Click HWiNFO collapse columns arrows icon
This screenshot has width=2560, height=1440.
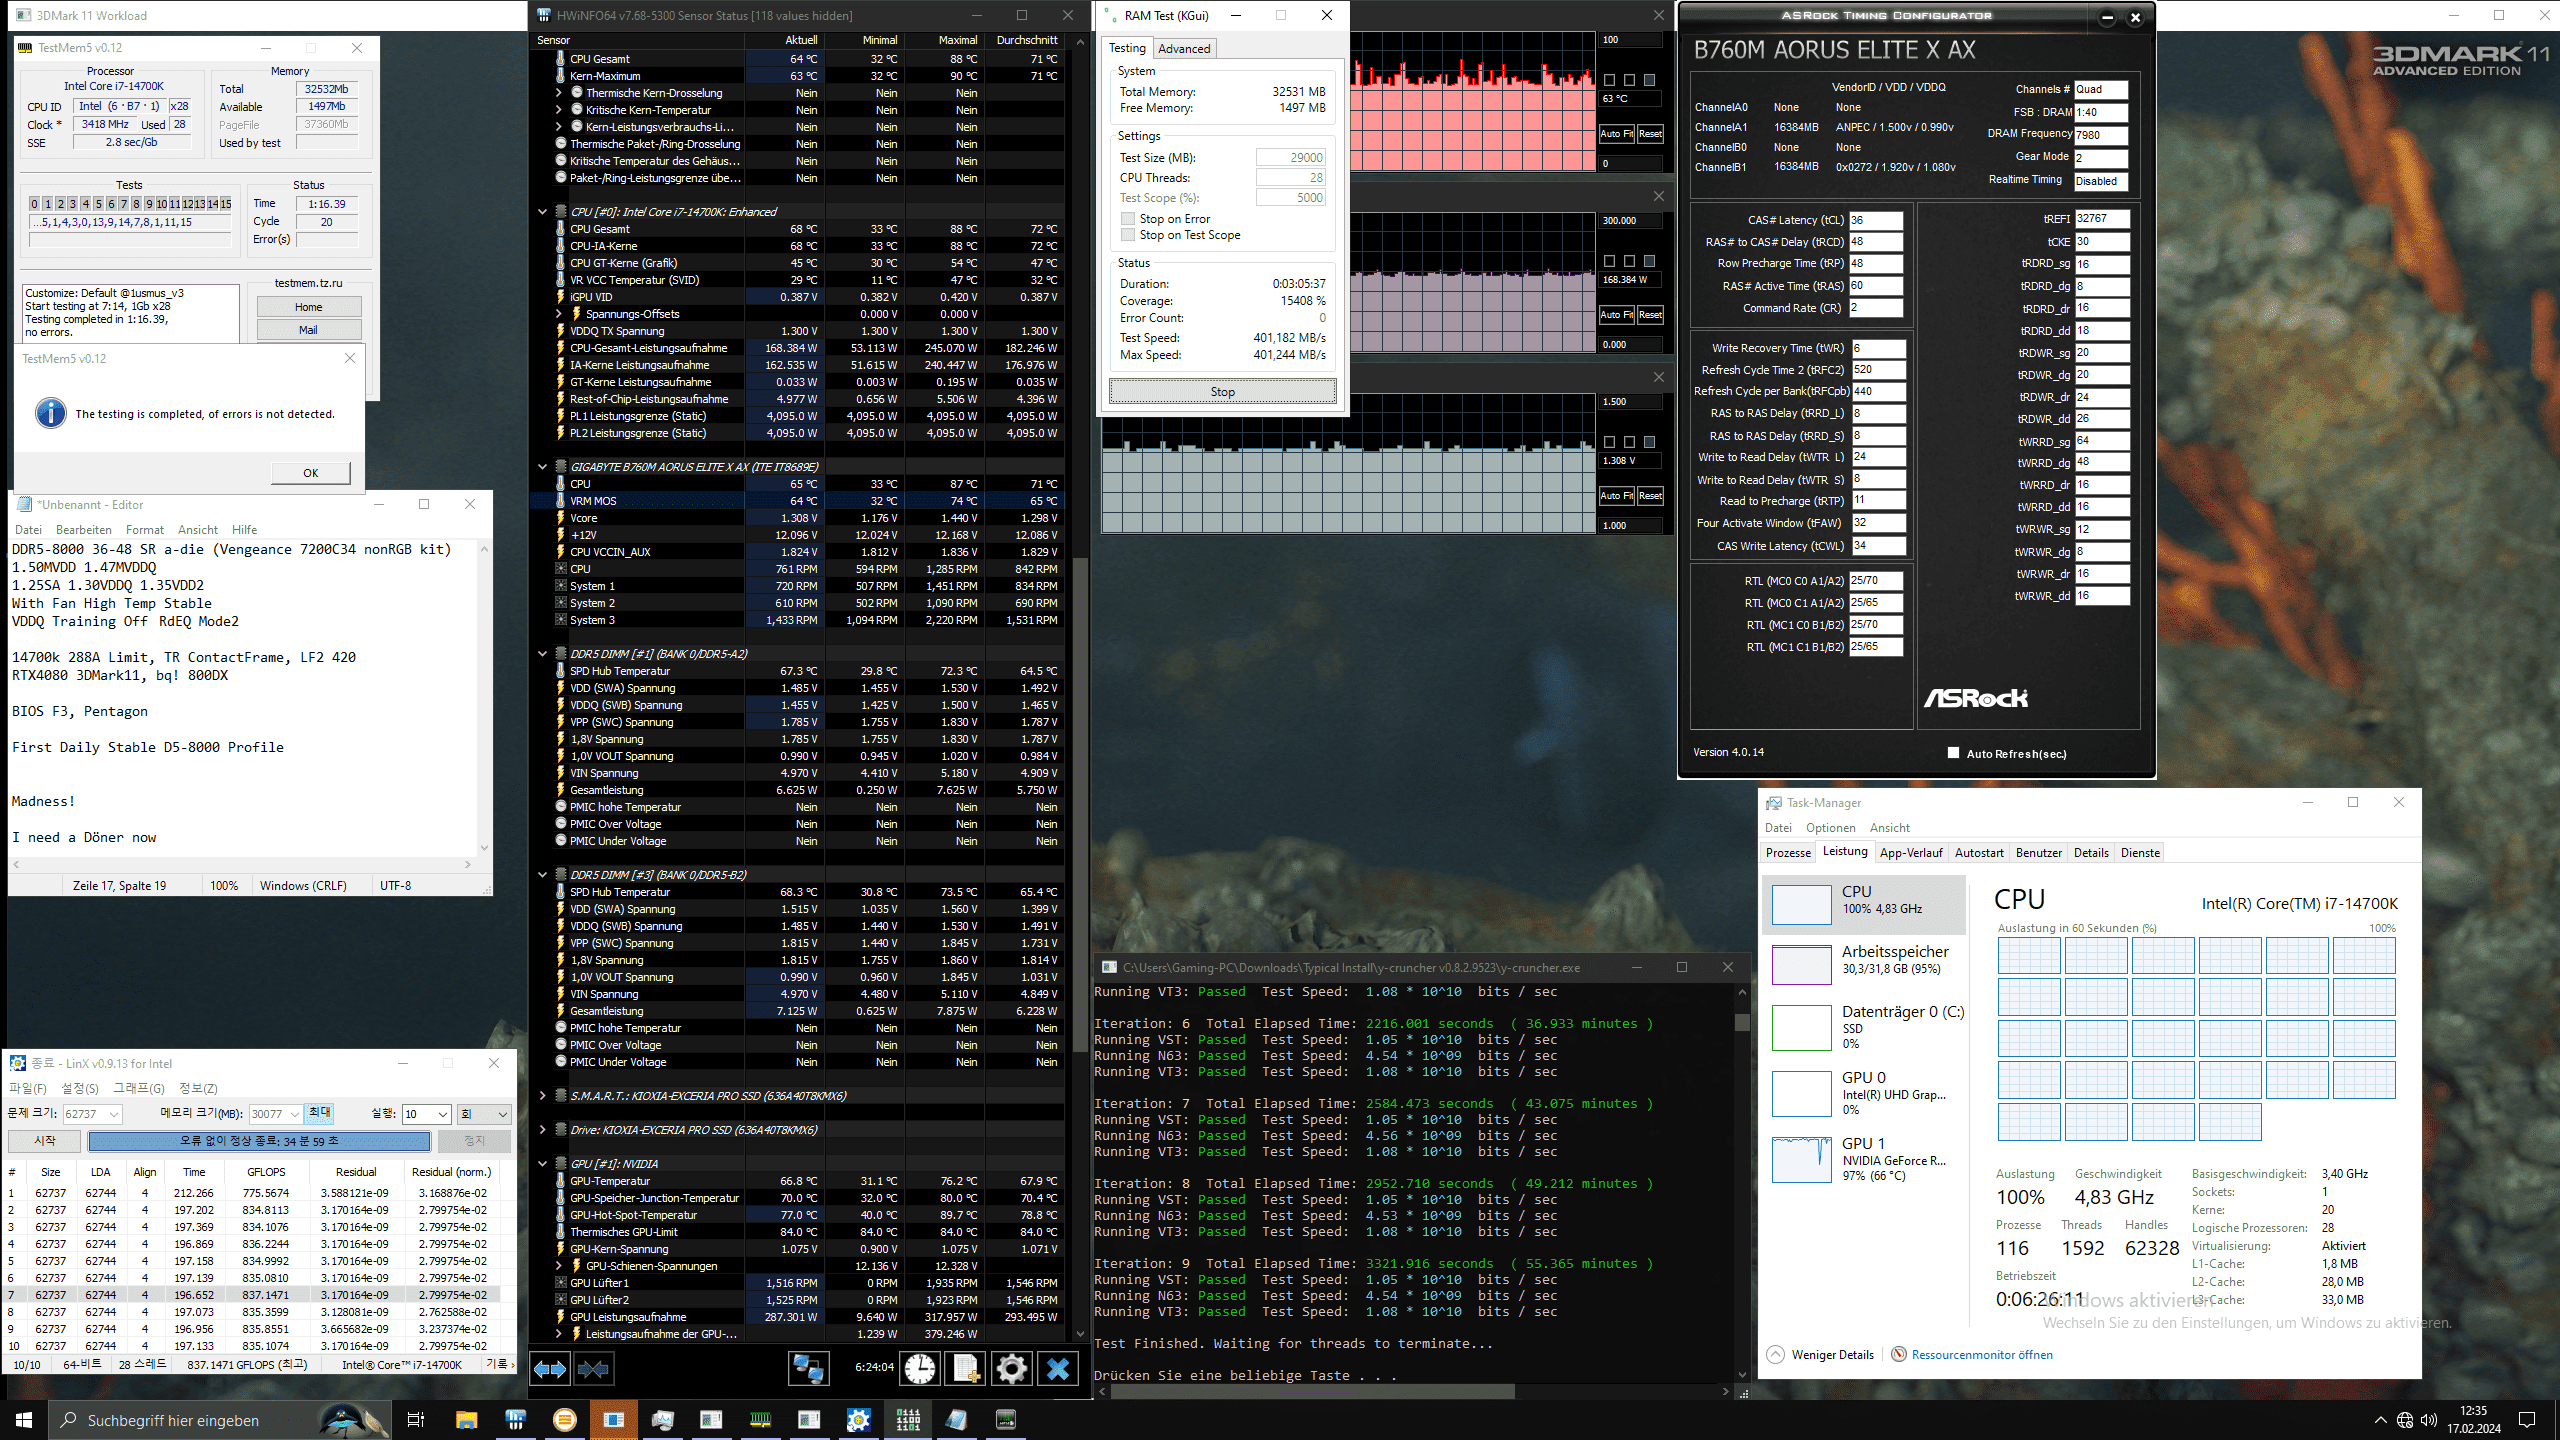594,1368
